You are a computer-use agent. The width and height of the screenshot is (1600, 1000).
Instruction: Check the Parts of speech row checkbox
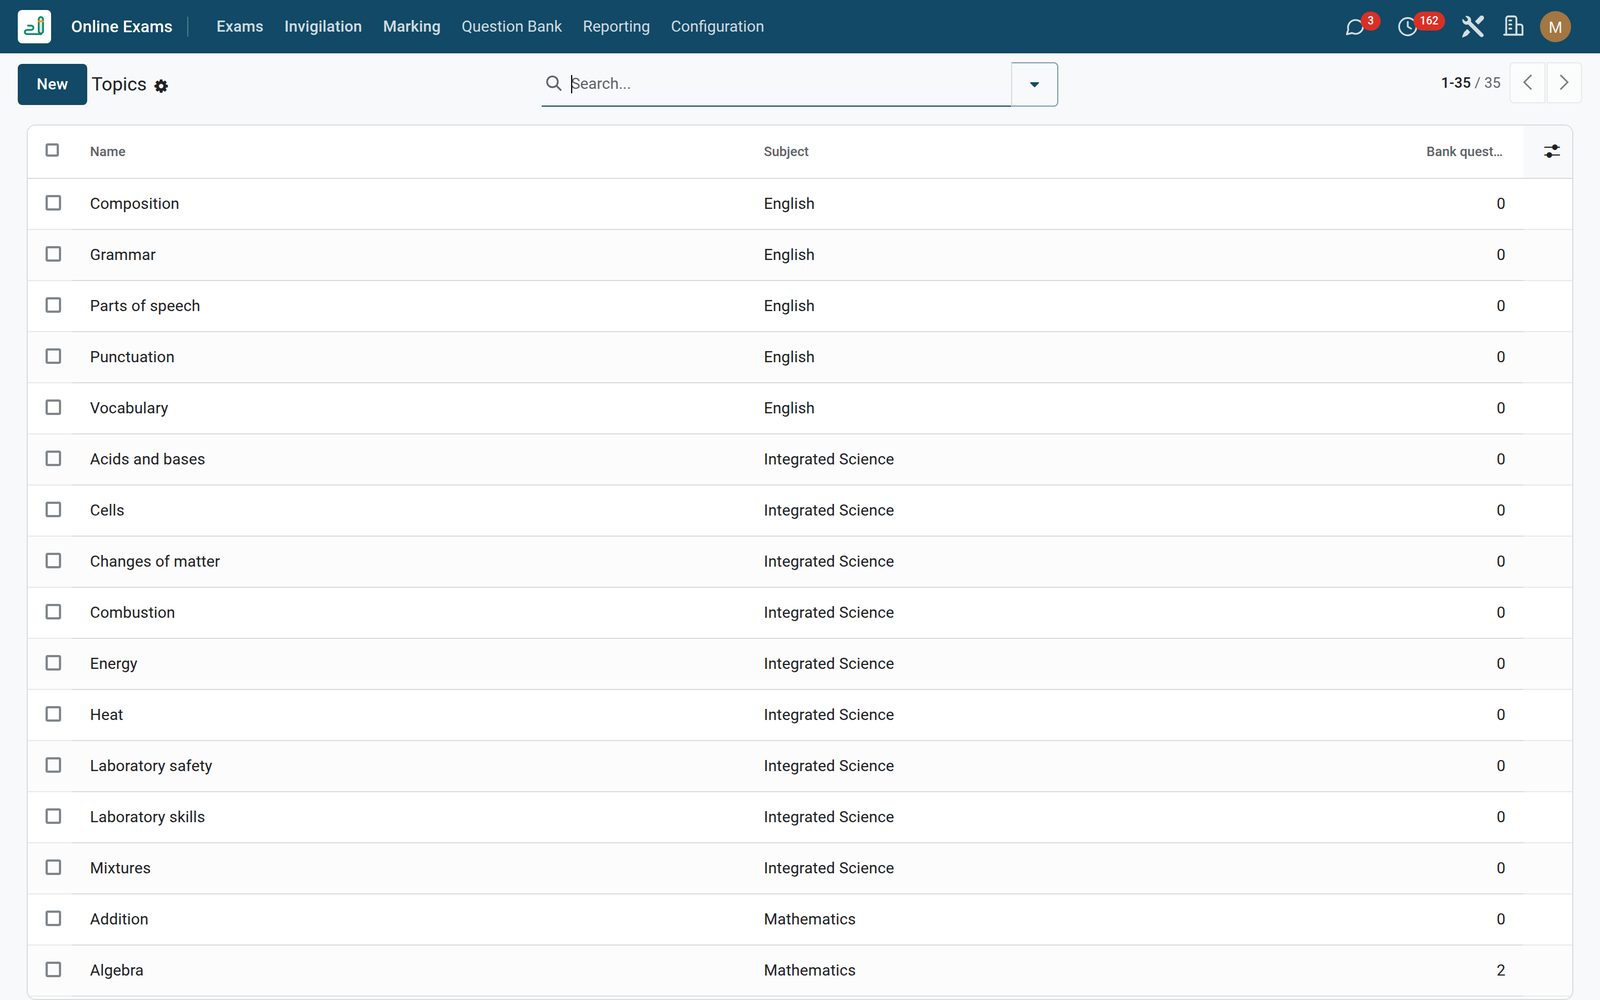pos(53,305)
